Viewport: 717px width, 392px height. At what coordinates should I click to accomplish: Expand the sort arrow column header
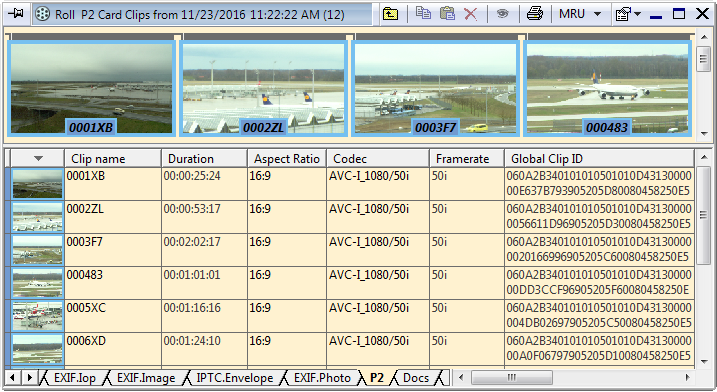(x=38, y=159)
